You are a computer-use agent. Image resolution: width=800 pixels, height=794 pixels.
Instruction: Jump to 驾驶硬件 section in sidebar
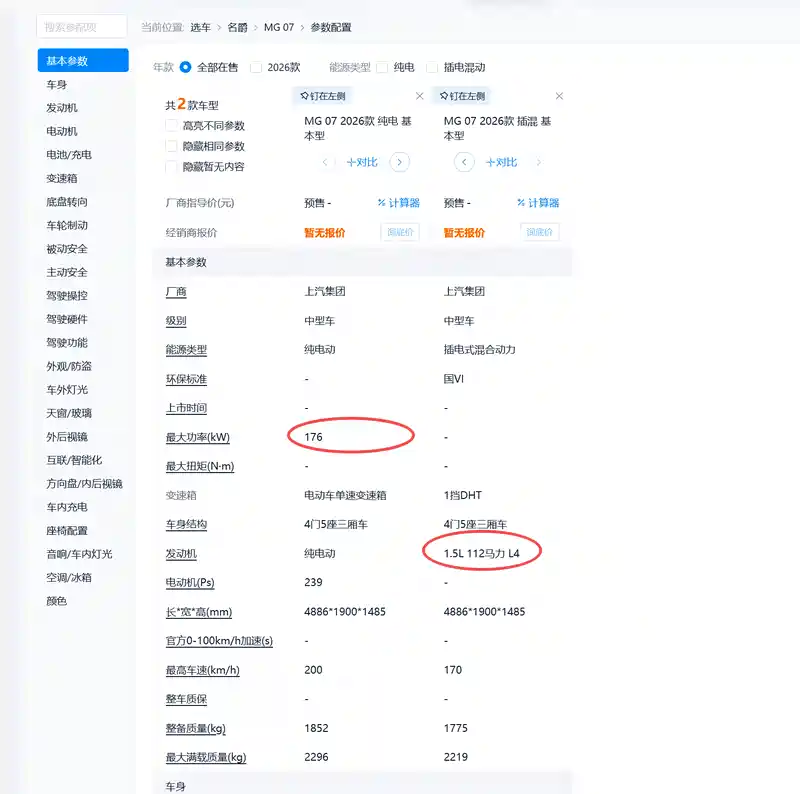67,319
